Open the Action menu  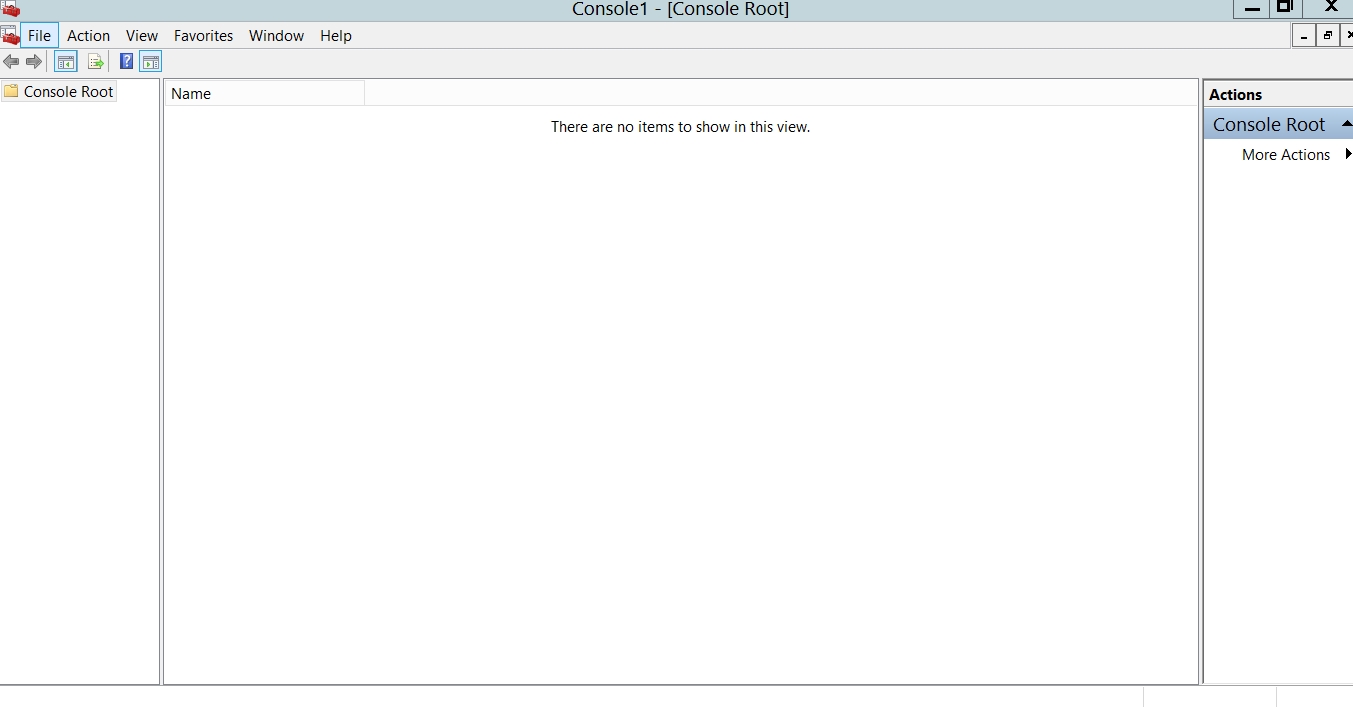[x=88, y=36]
